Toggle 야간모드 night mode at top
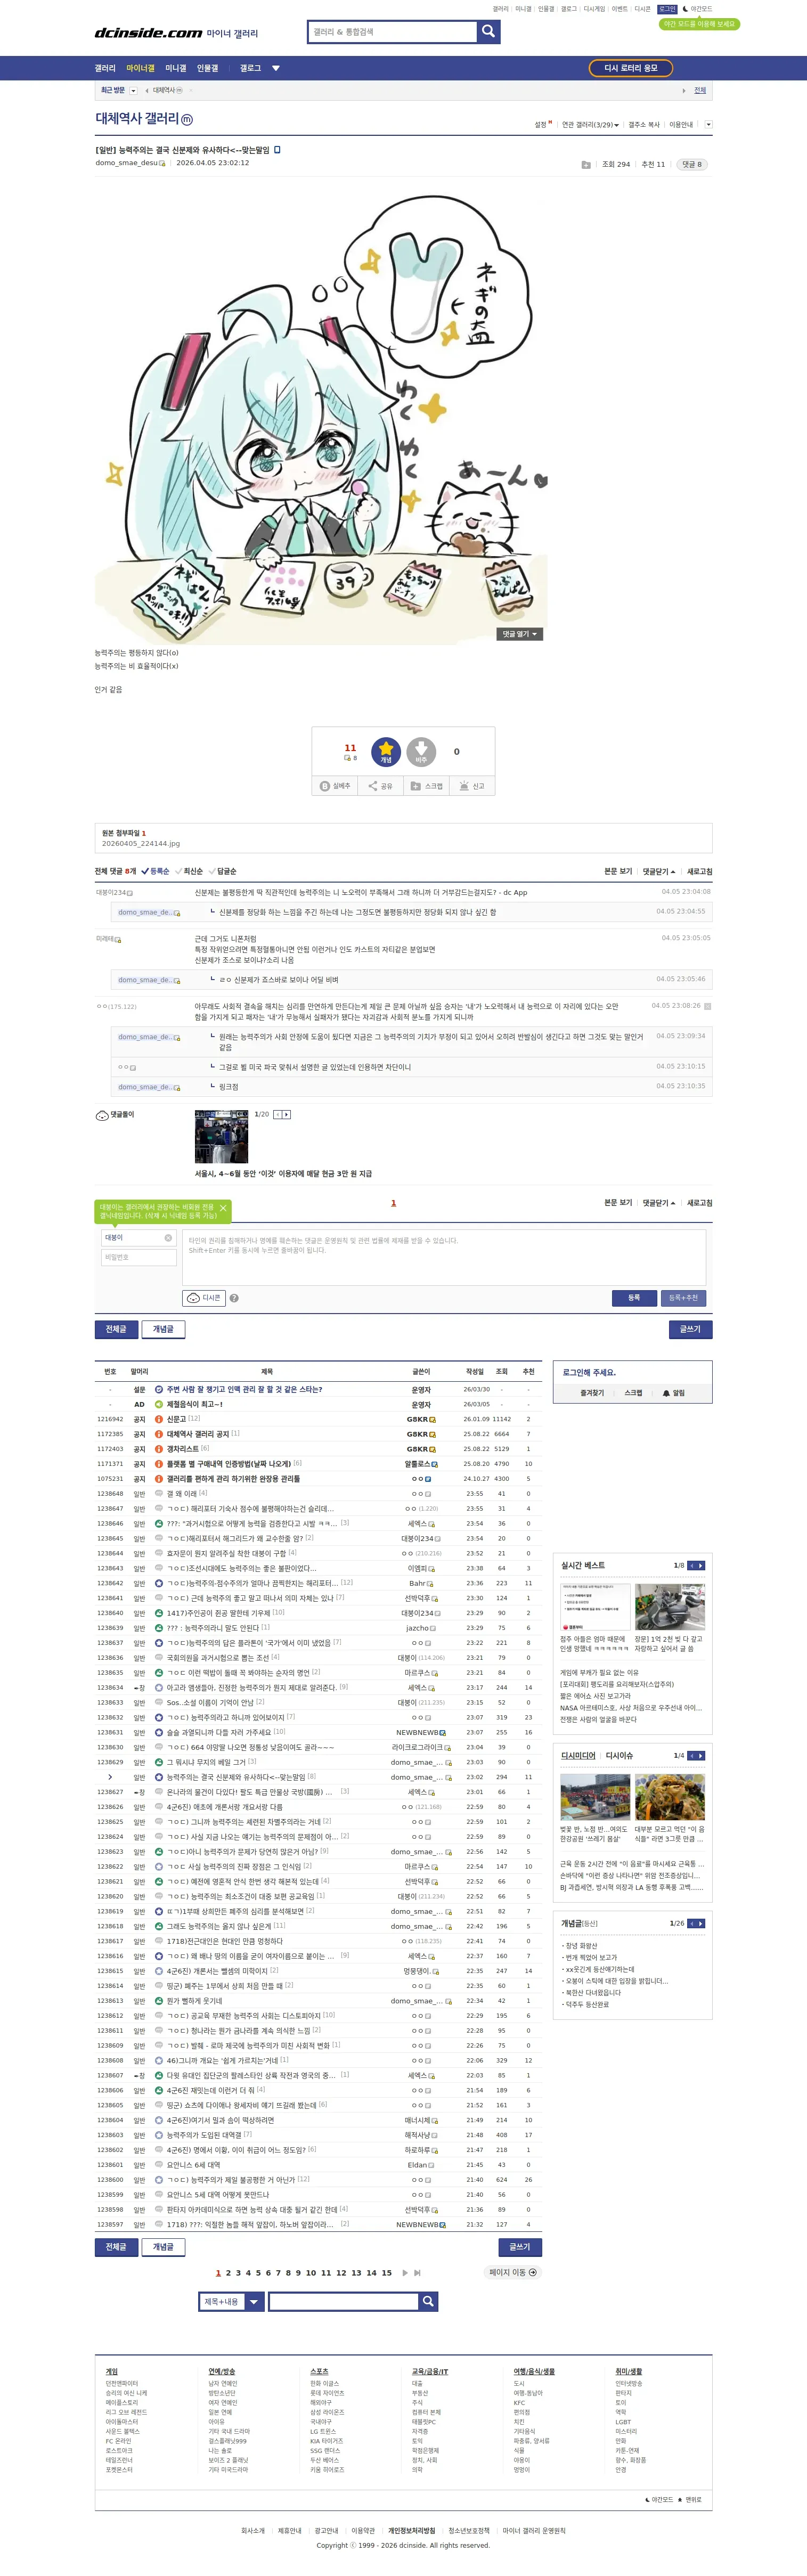807x2576 pixels. [x=698, y=9]
